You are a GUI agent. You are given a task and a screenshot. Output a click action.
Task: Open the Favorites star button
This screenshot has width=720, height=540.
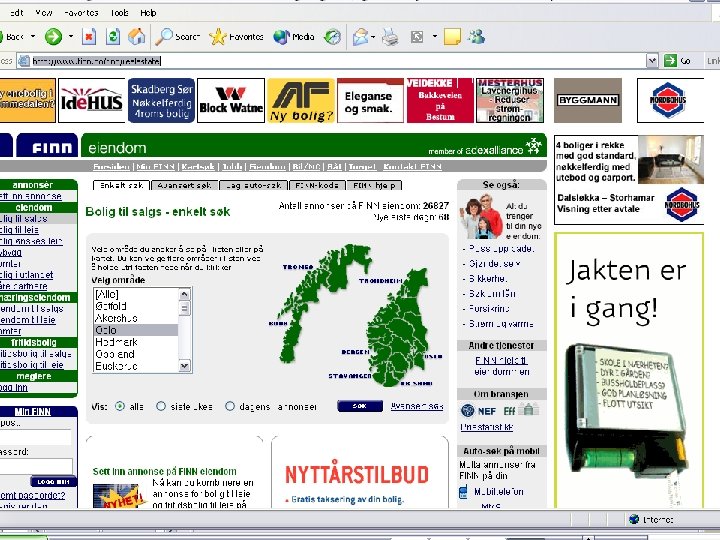point(236,36)
